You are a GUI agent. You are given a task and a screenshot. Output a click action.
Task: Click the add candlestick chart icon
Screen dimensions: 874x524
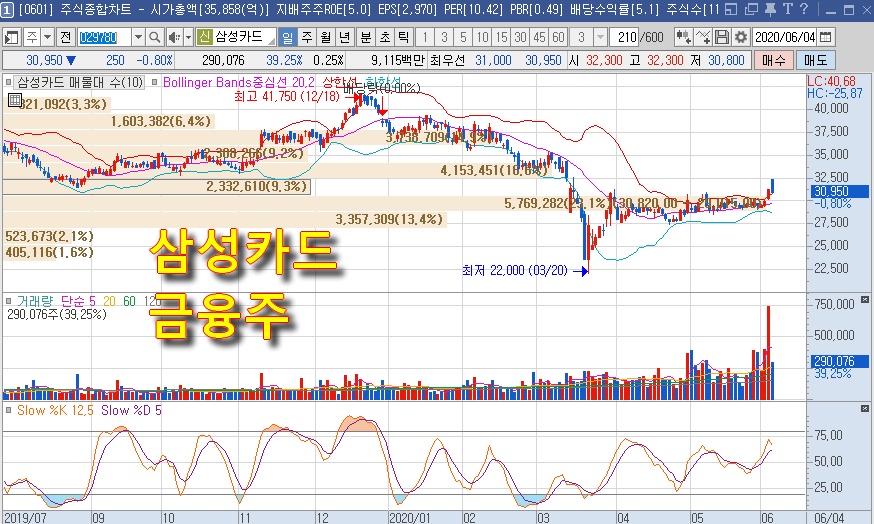[x=683, y=37]
